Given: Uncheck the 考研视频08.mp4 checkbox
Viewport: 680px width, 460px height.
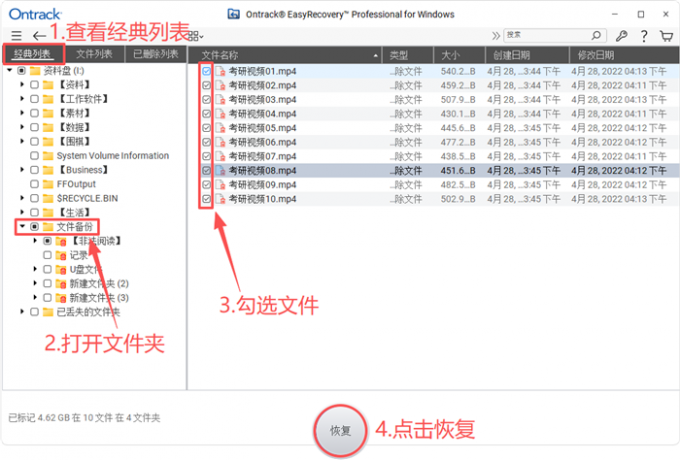Looking at the screenshot, I should click(x=206, y=170).
